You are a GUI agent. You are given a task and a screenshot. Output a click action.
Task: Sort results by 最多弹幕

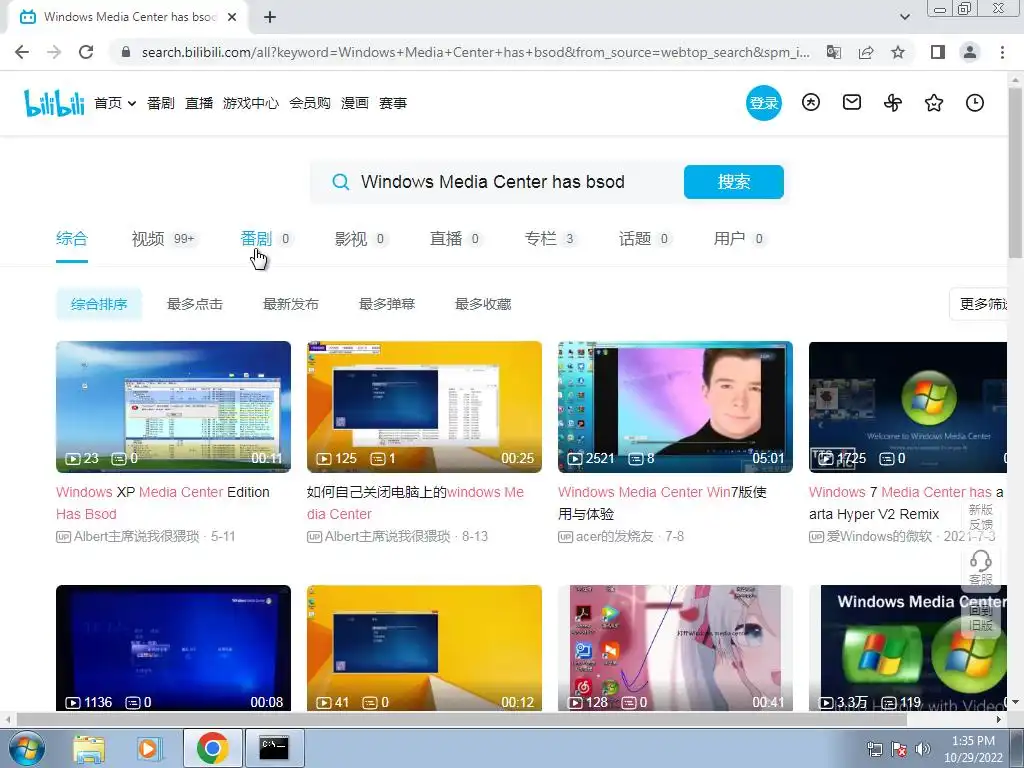(387, 304)
